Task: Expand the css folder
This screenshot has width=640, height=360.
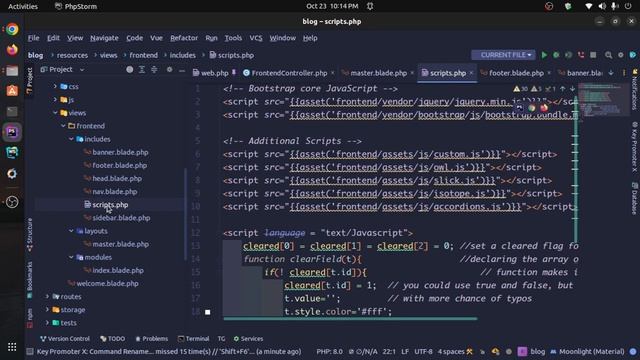Action: (55, 87)
